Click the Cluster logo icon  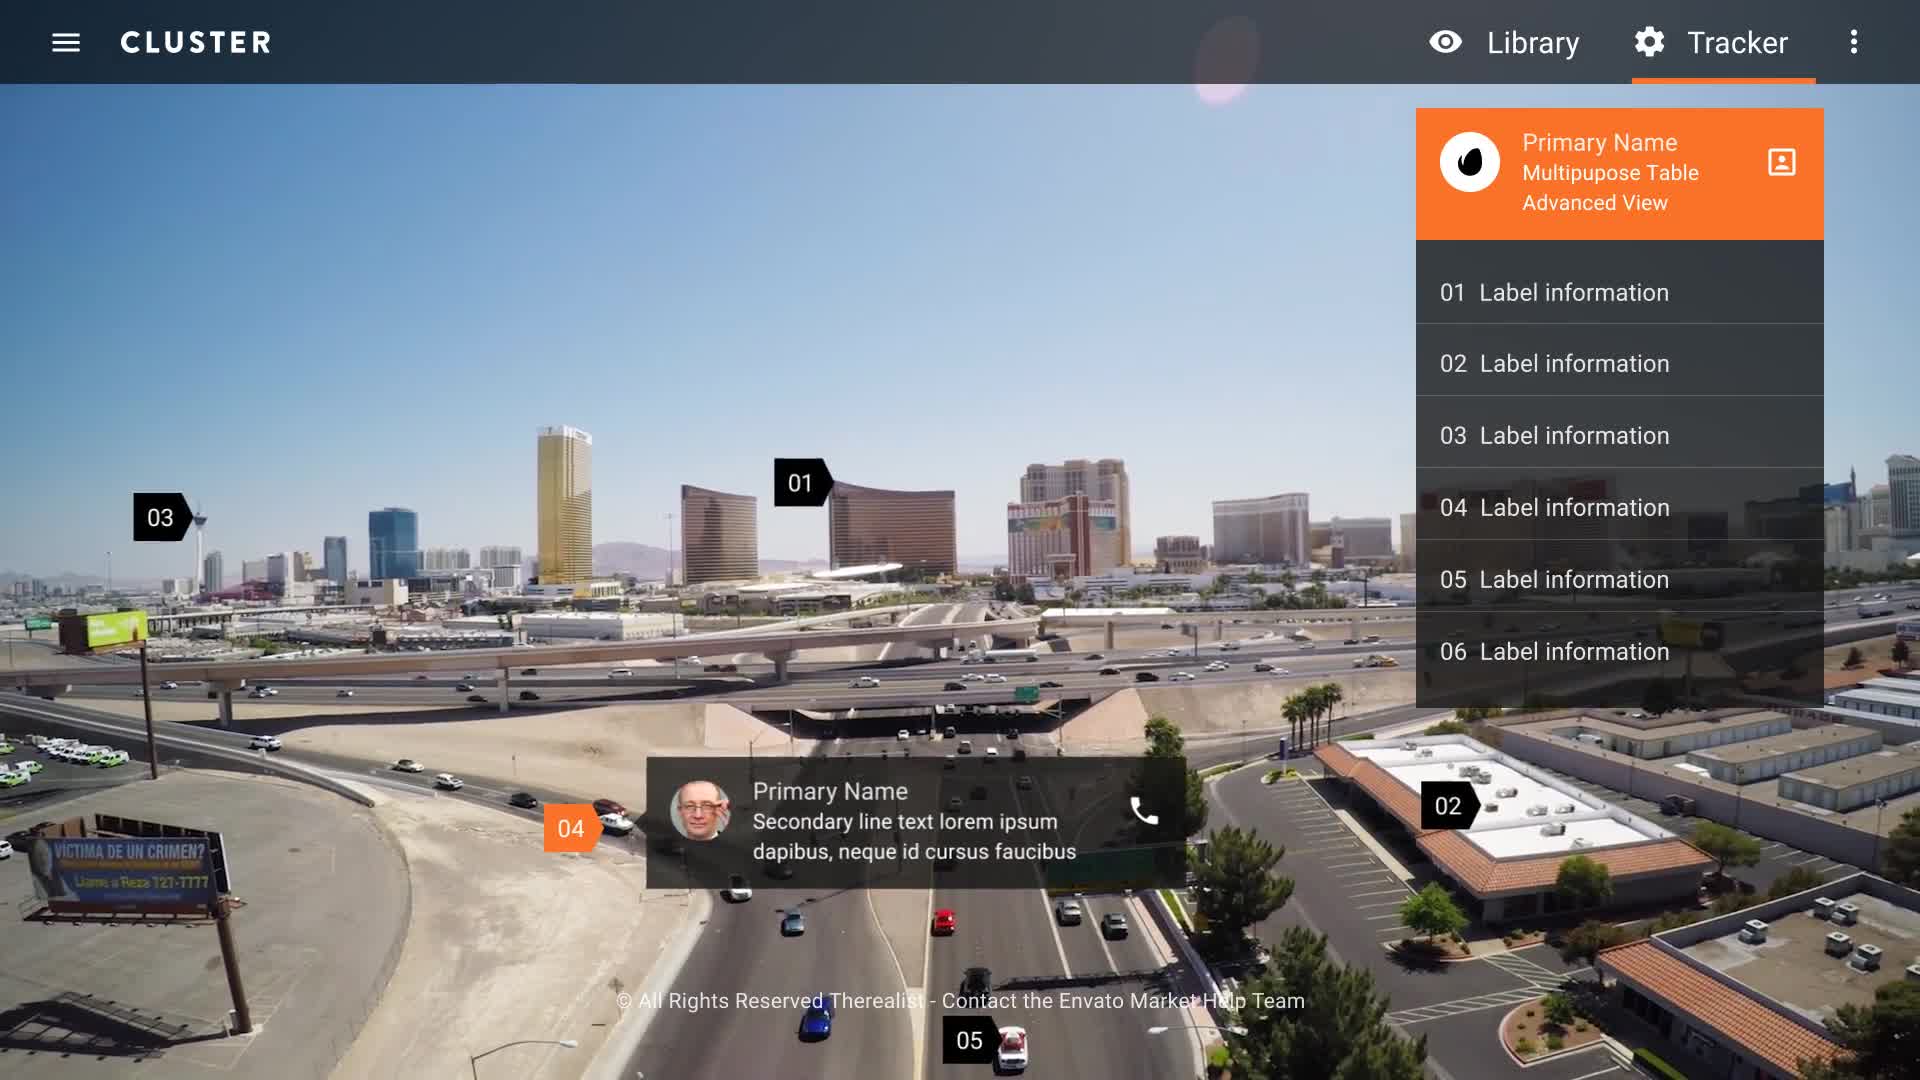click(196, 42)
